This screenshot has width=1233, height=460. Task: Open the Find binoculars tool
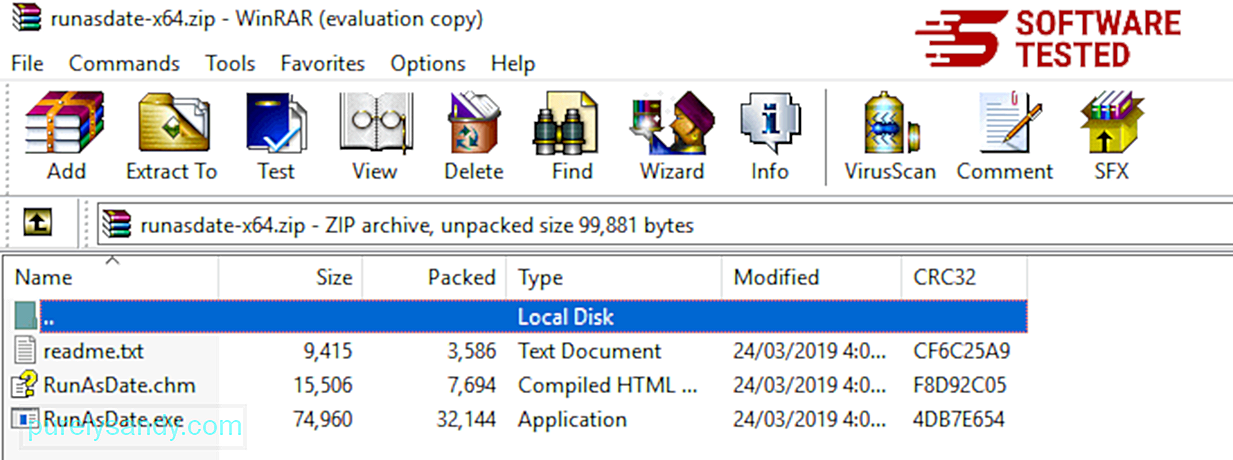[x=572, y=137]
